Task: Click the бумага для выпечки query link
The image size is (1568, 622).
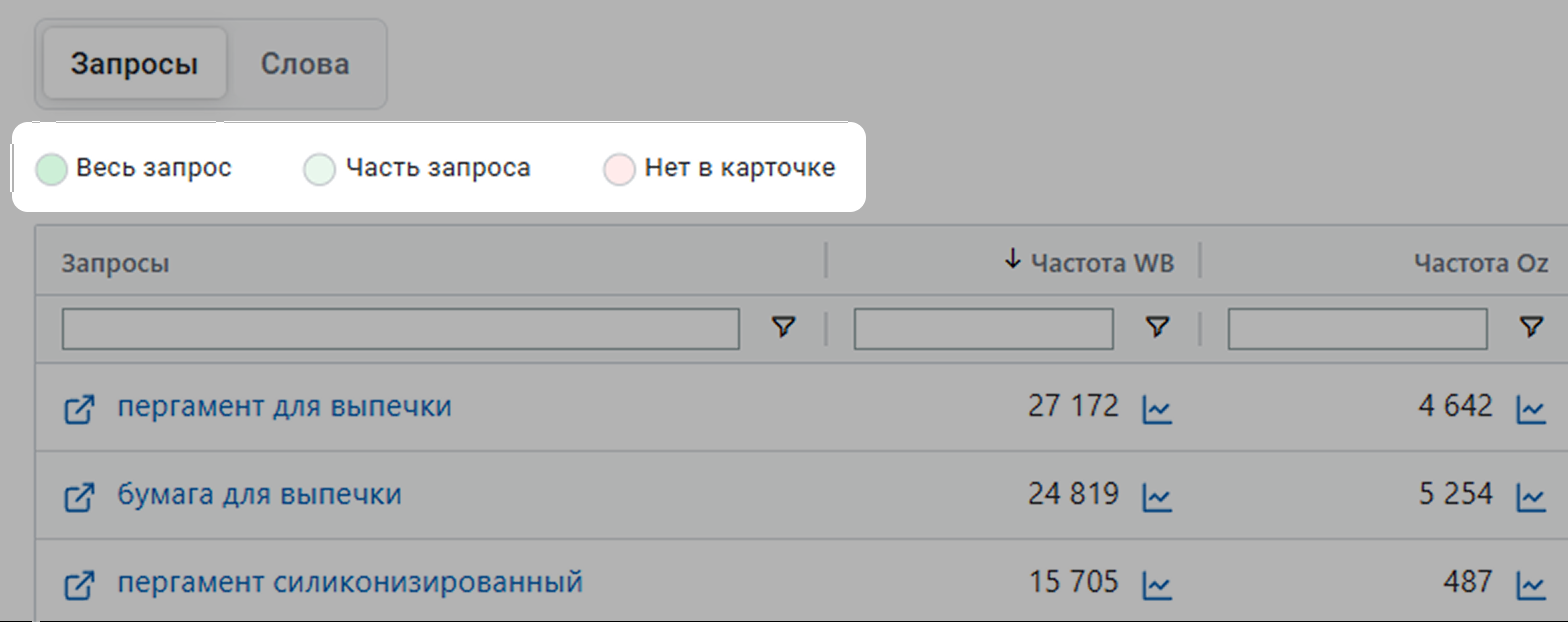Action: [x=260, y=494]
